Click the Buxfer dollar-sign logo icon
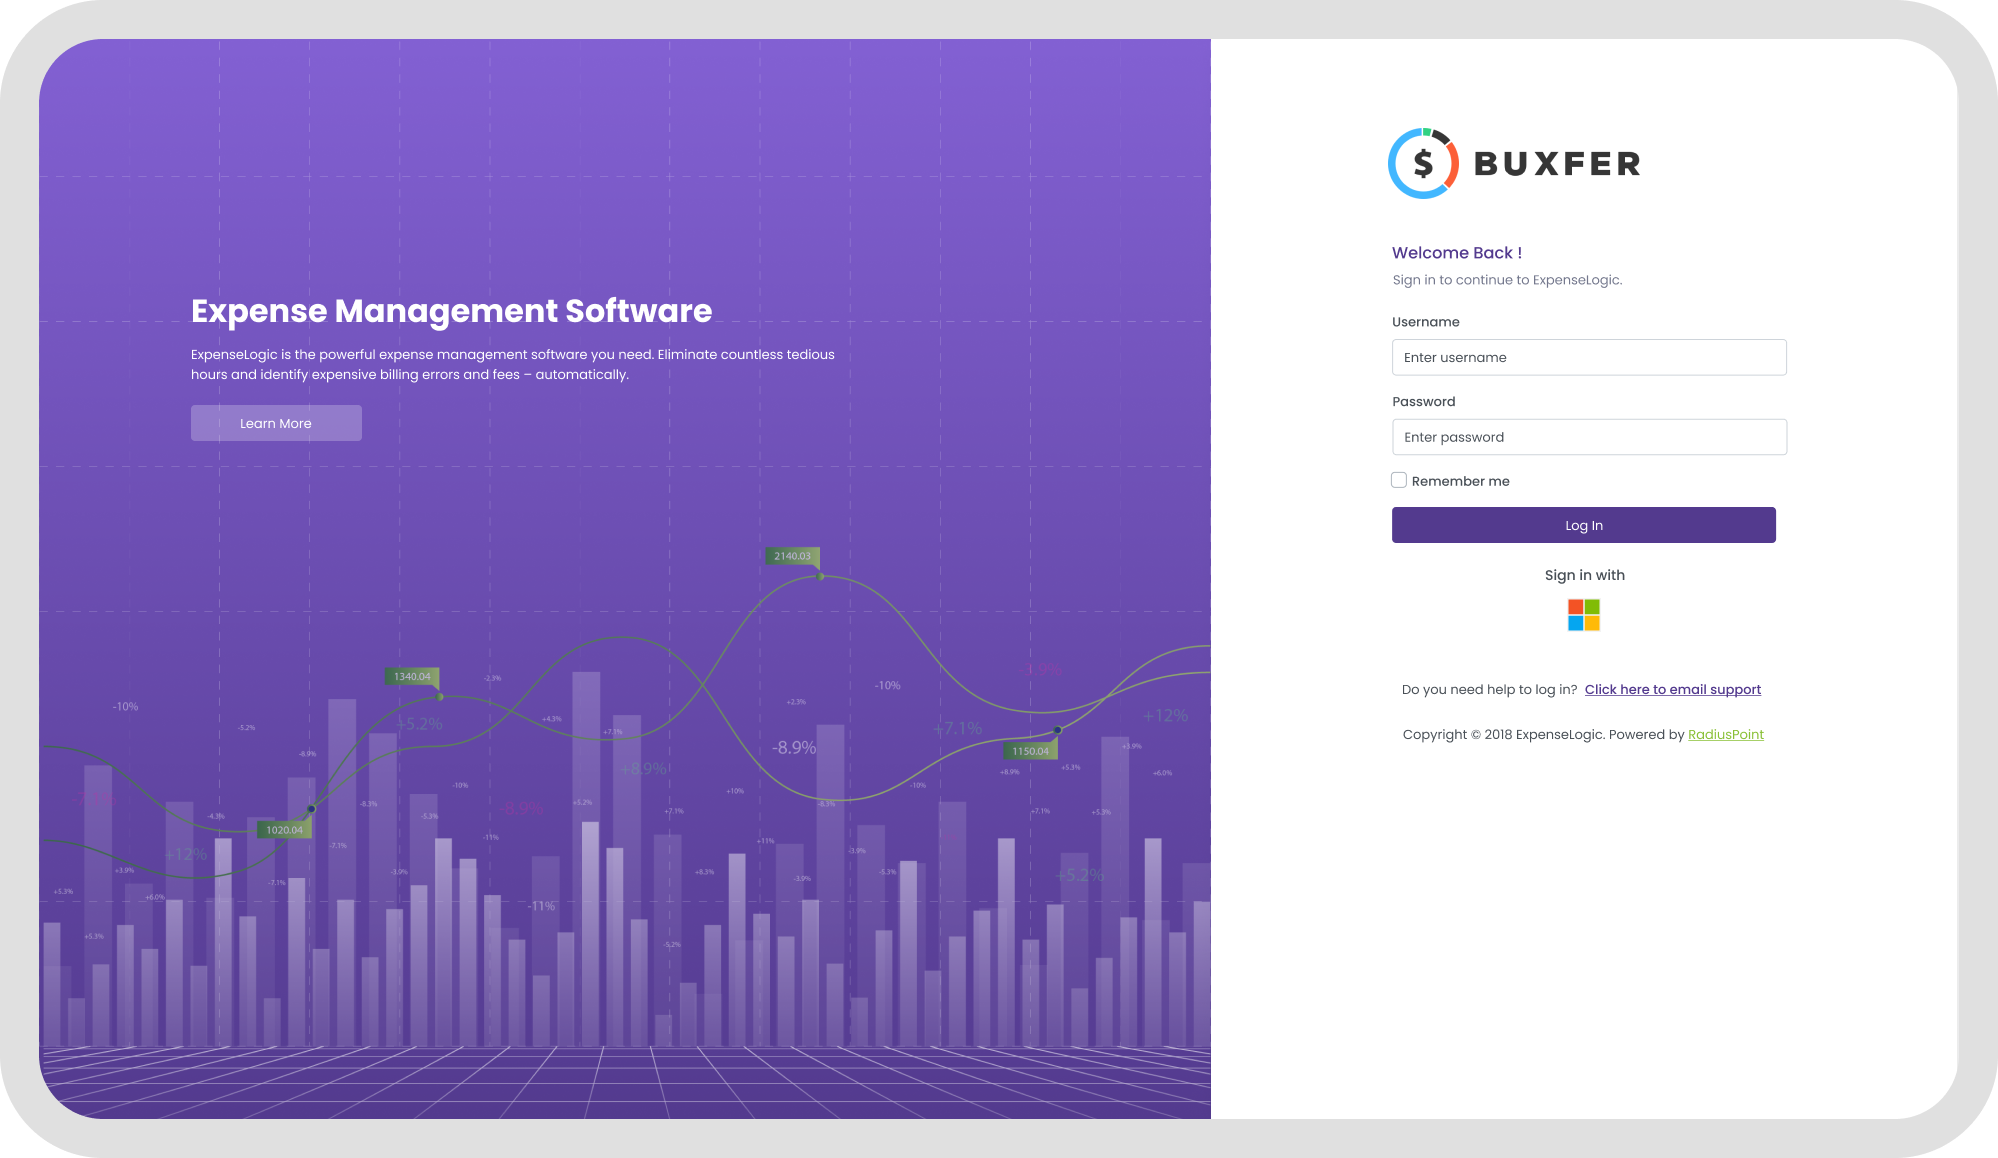Screen dimensions: 1998x1158 click(x=1423, y=163)
